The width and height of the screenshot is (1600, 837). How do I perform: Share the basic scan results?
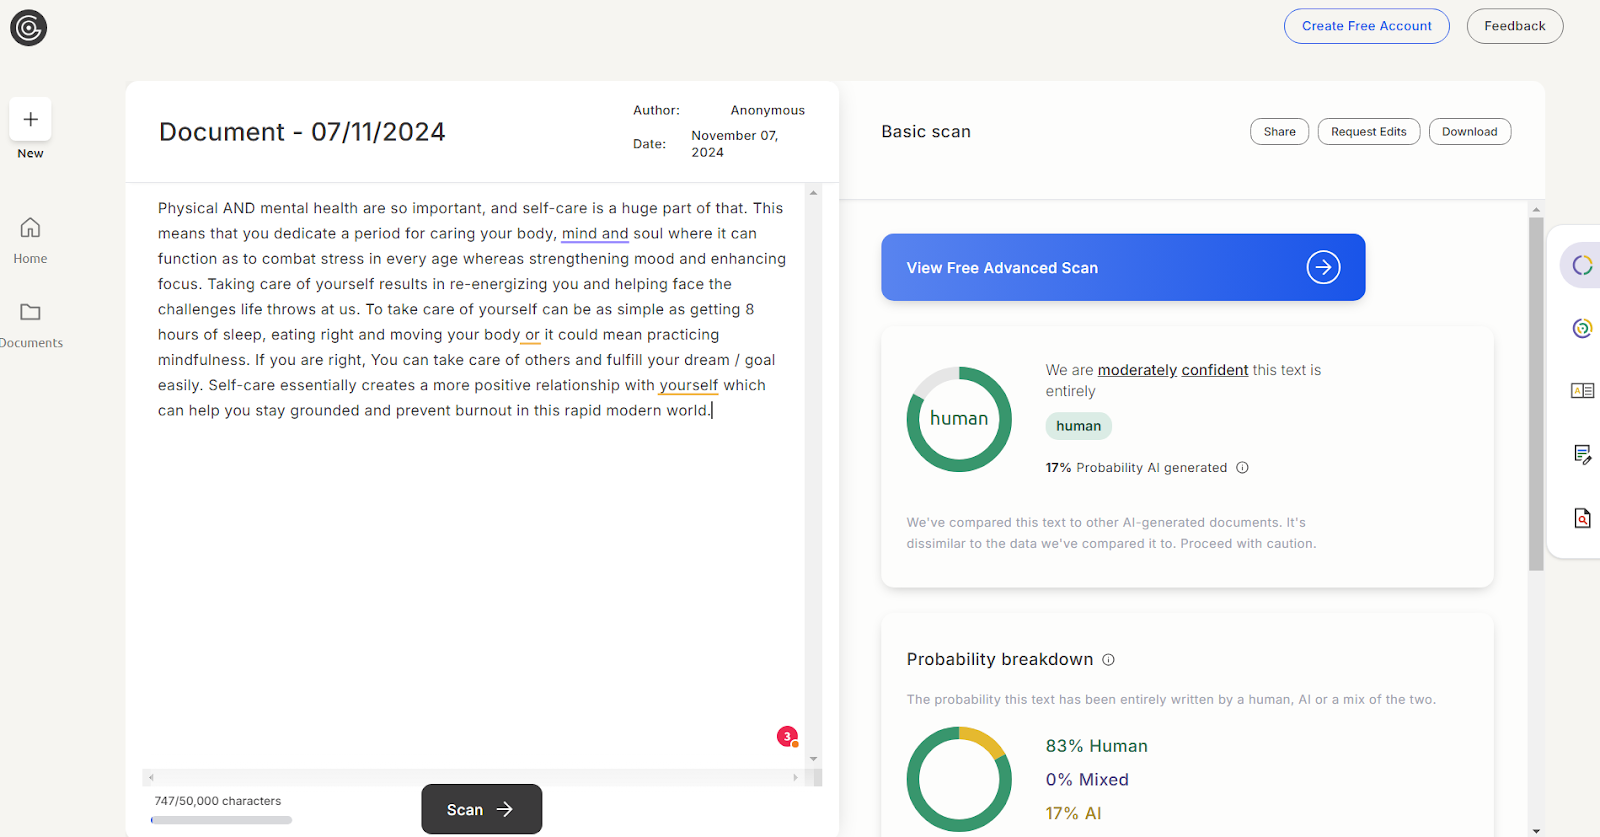click(x=1279, y=132)
